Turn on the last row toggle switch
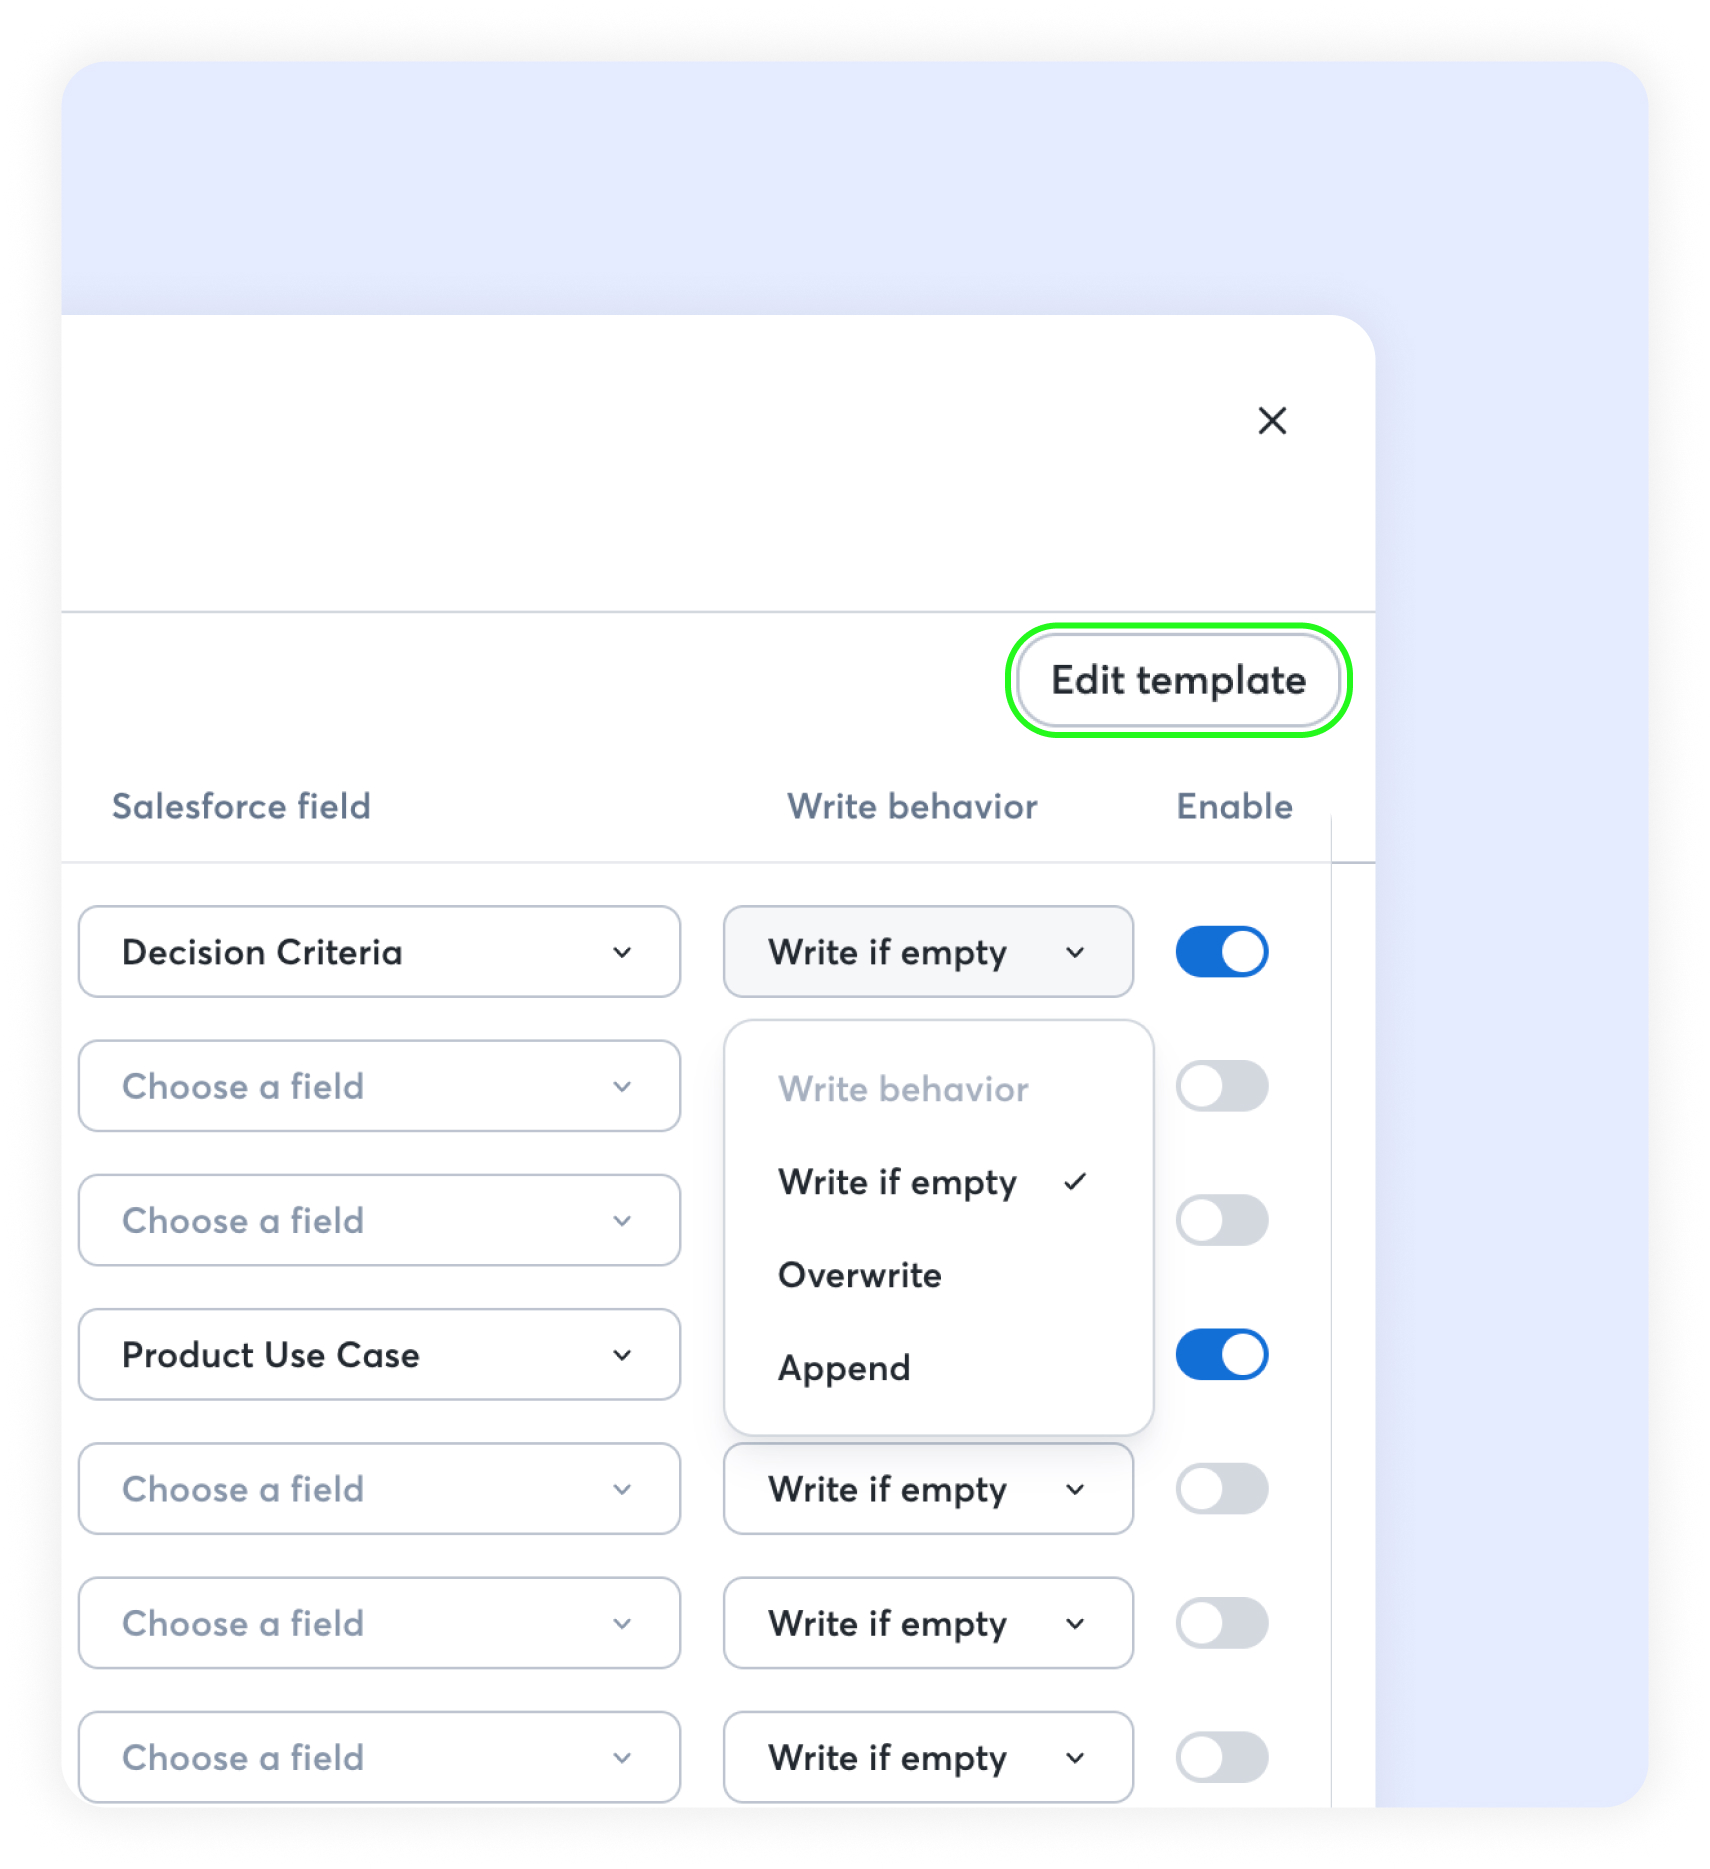1710x1869 pixels. [x=1221, y=1757]
